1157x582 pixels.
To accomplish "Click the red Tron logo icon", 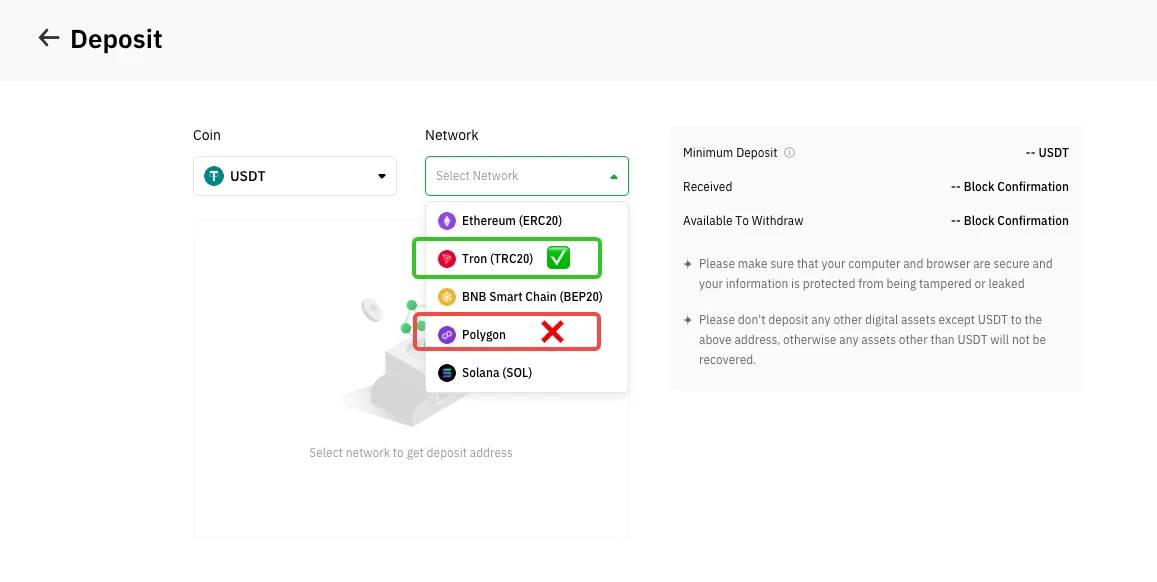I will click(x=446, y=259).
